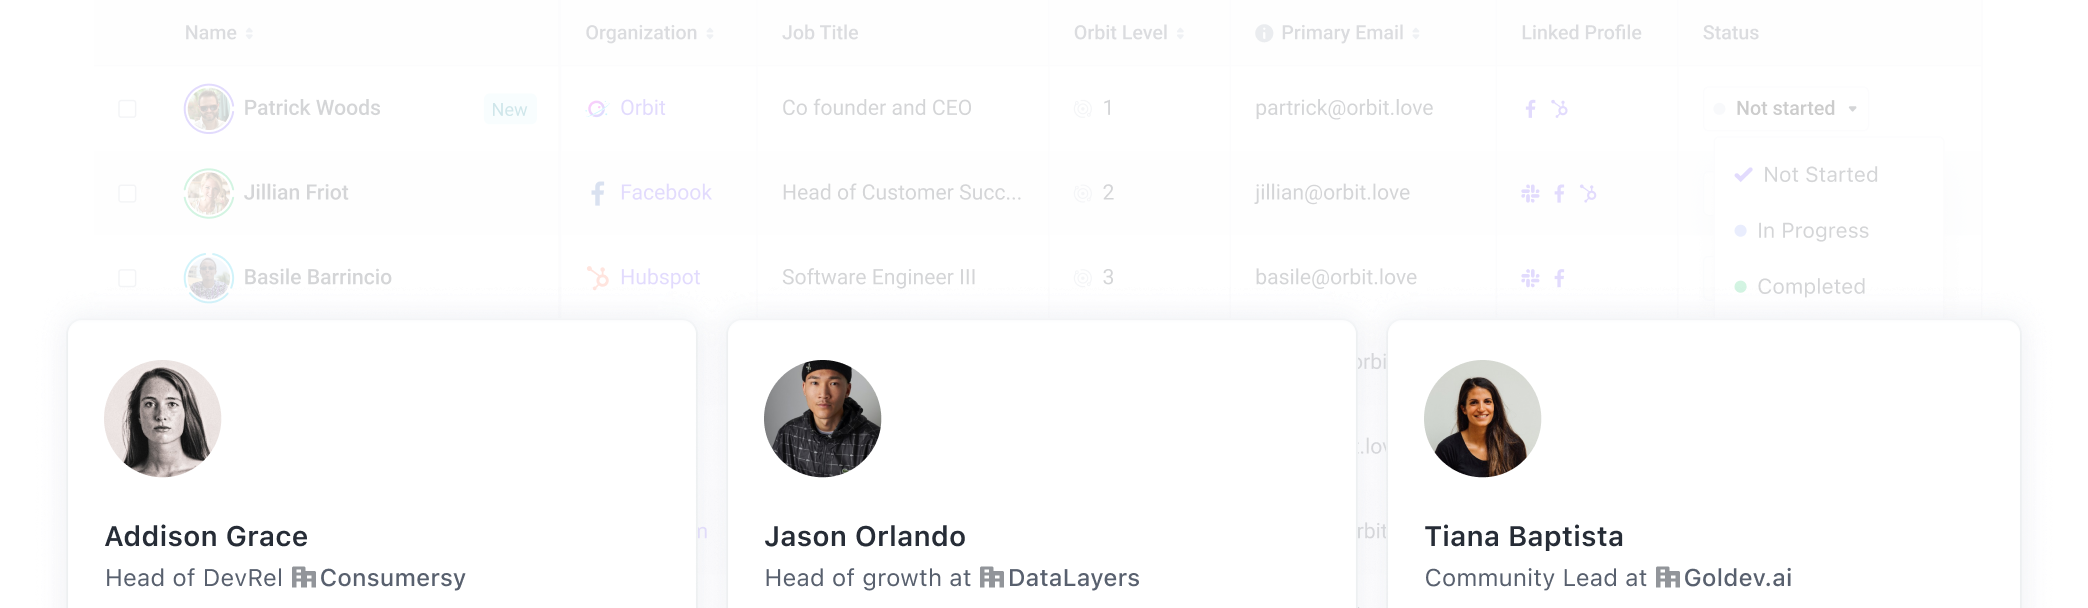
Task: Open the 'Not started' status dropdown
Action: 1786,109
